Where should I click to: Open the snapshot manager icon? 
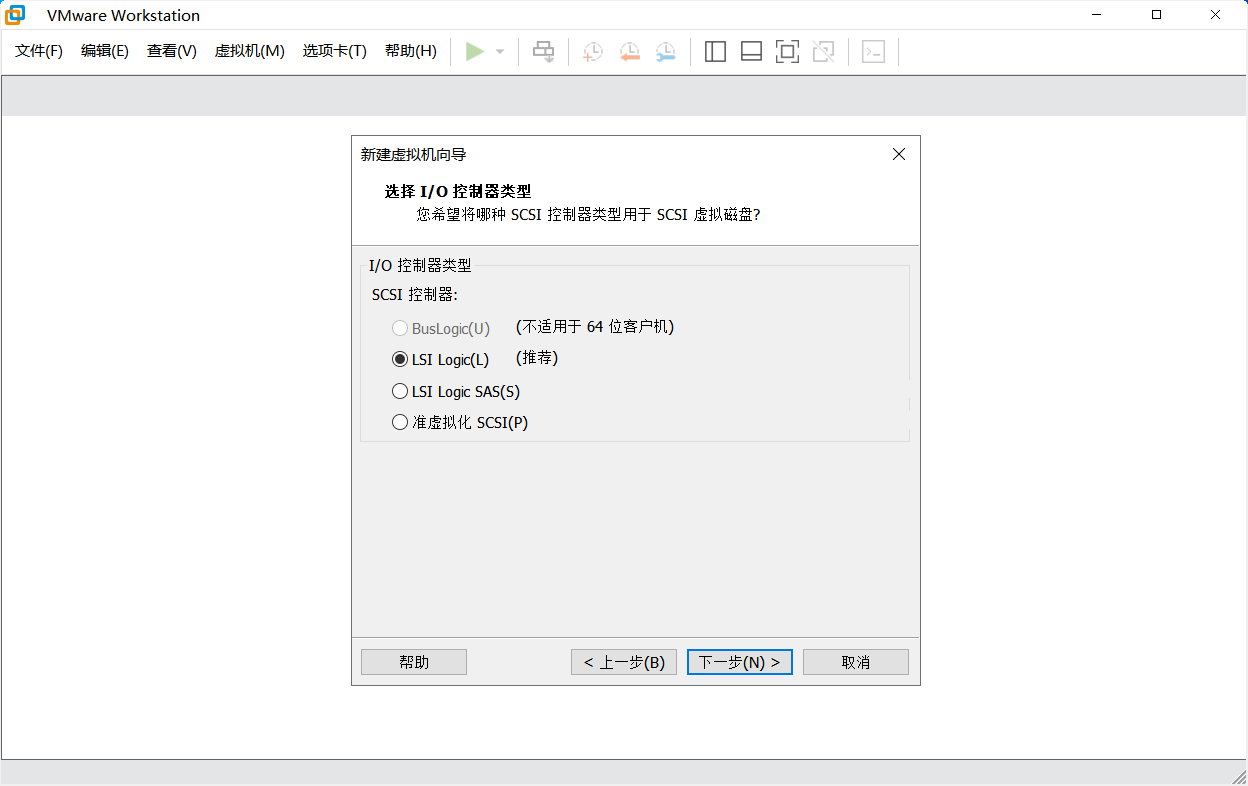[665, 52]
